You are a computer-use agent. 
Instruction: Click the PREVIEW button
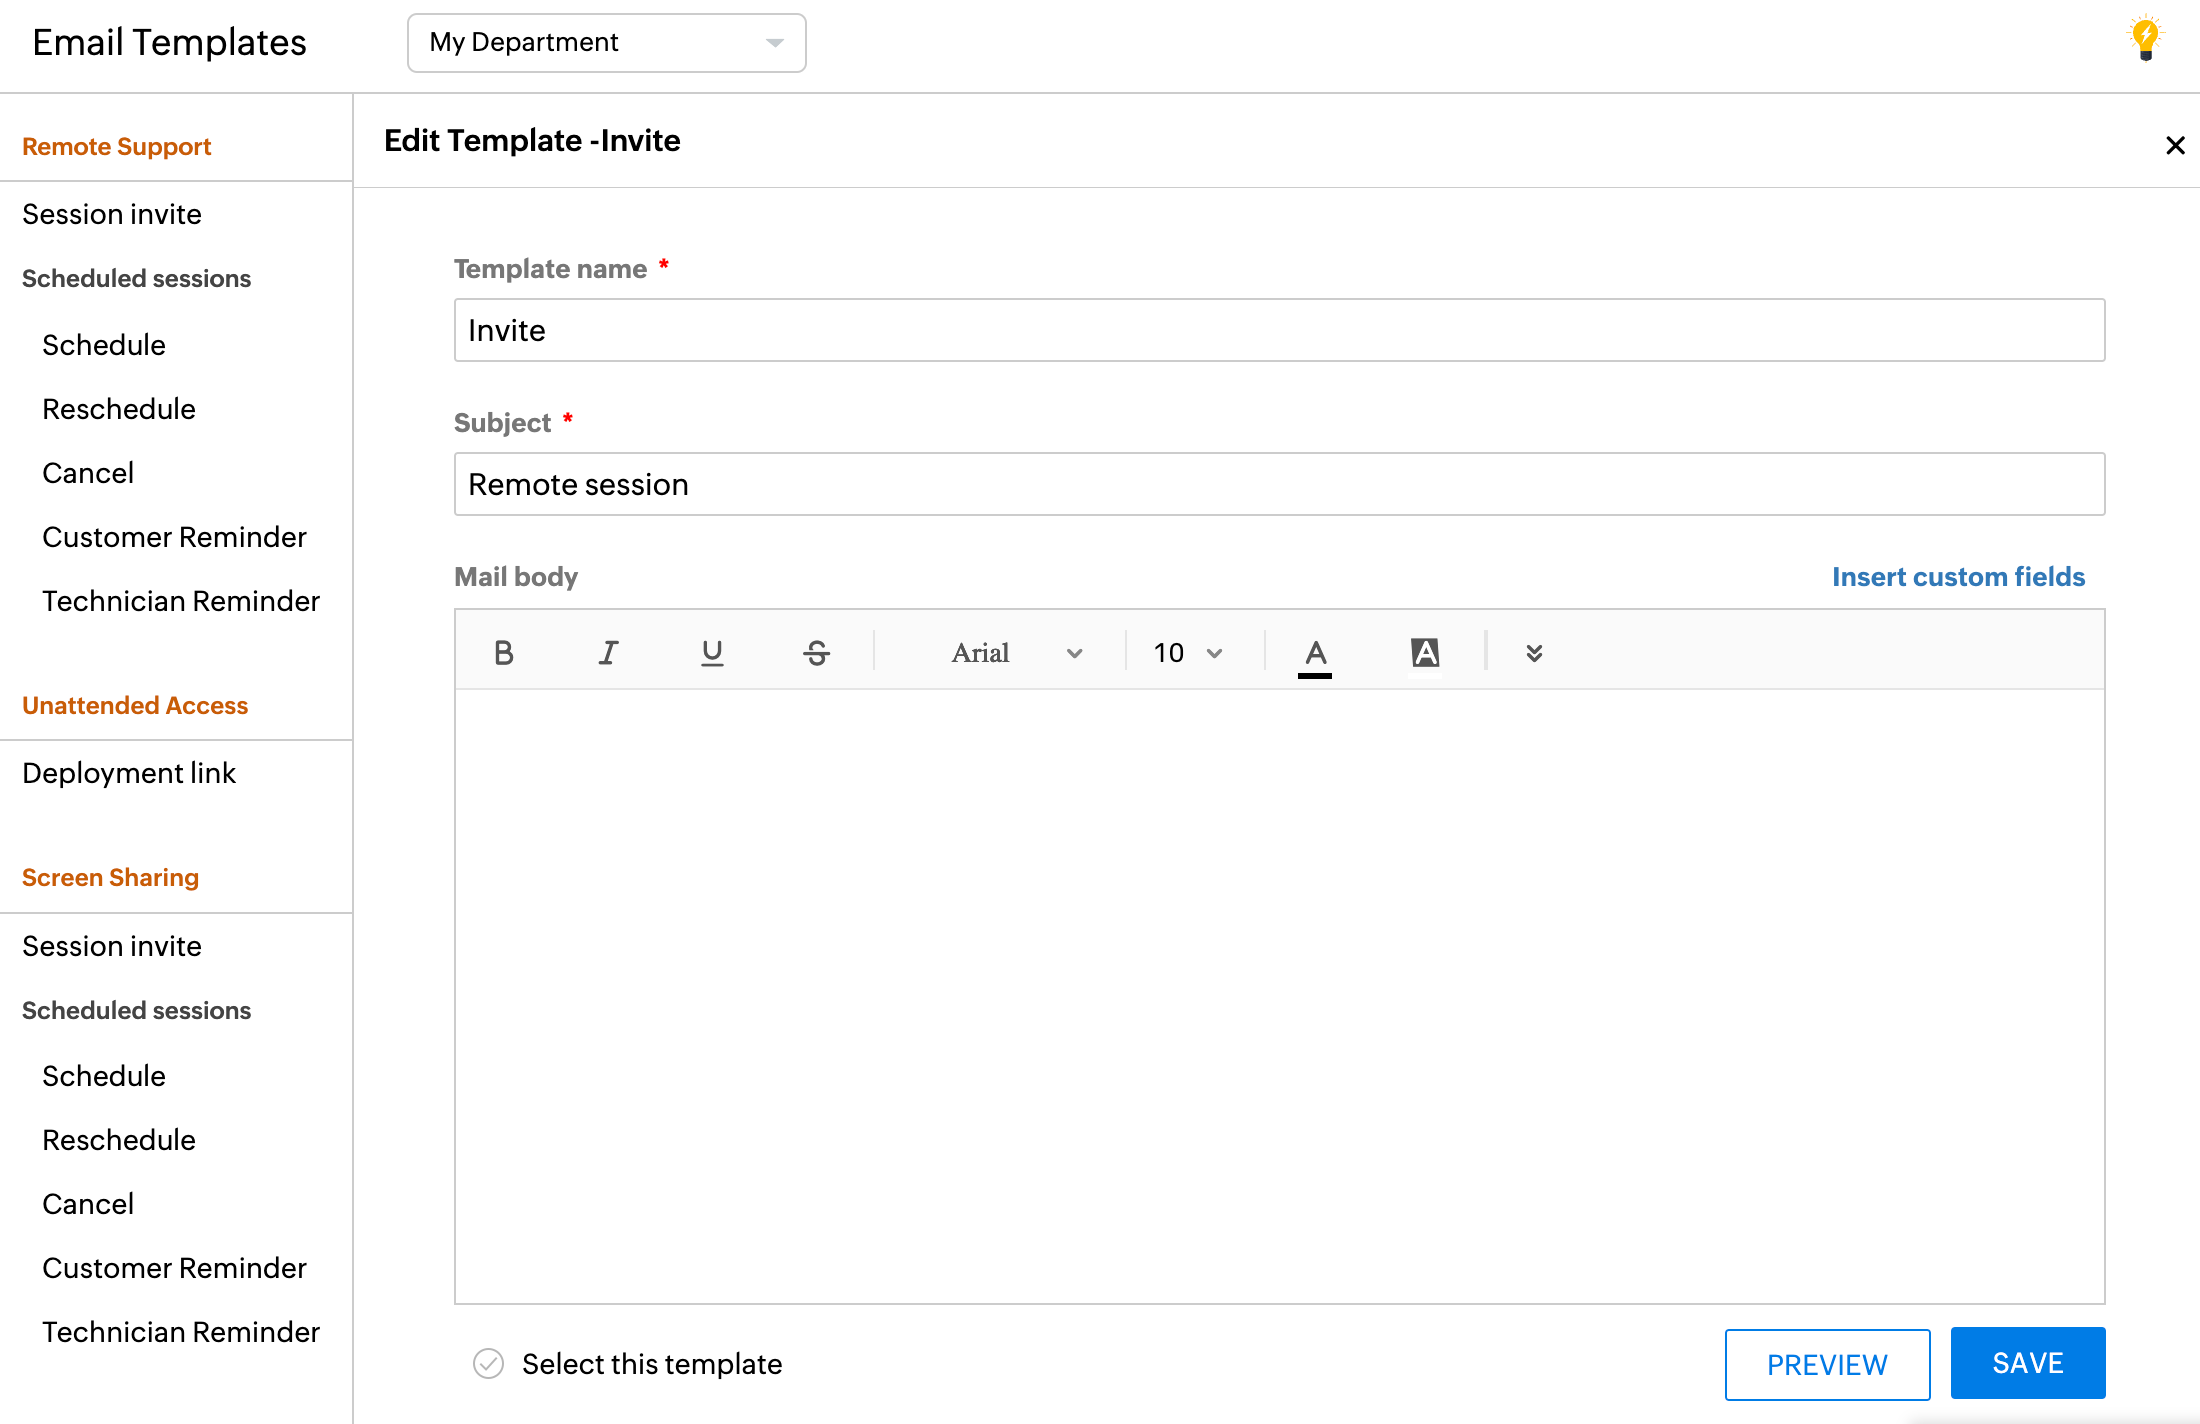point(1827,1364)
